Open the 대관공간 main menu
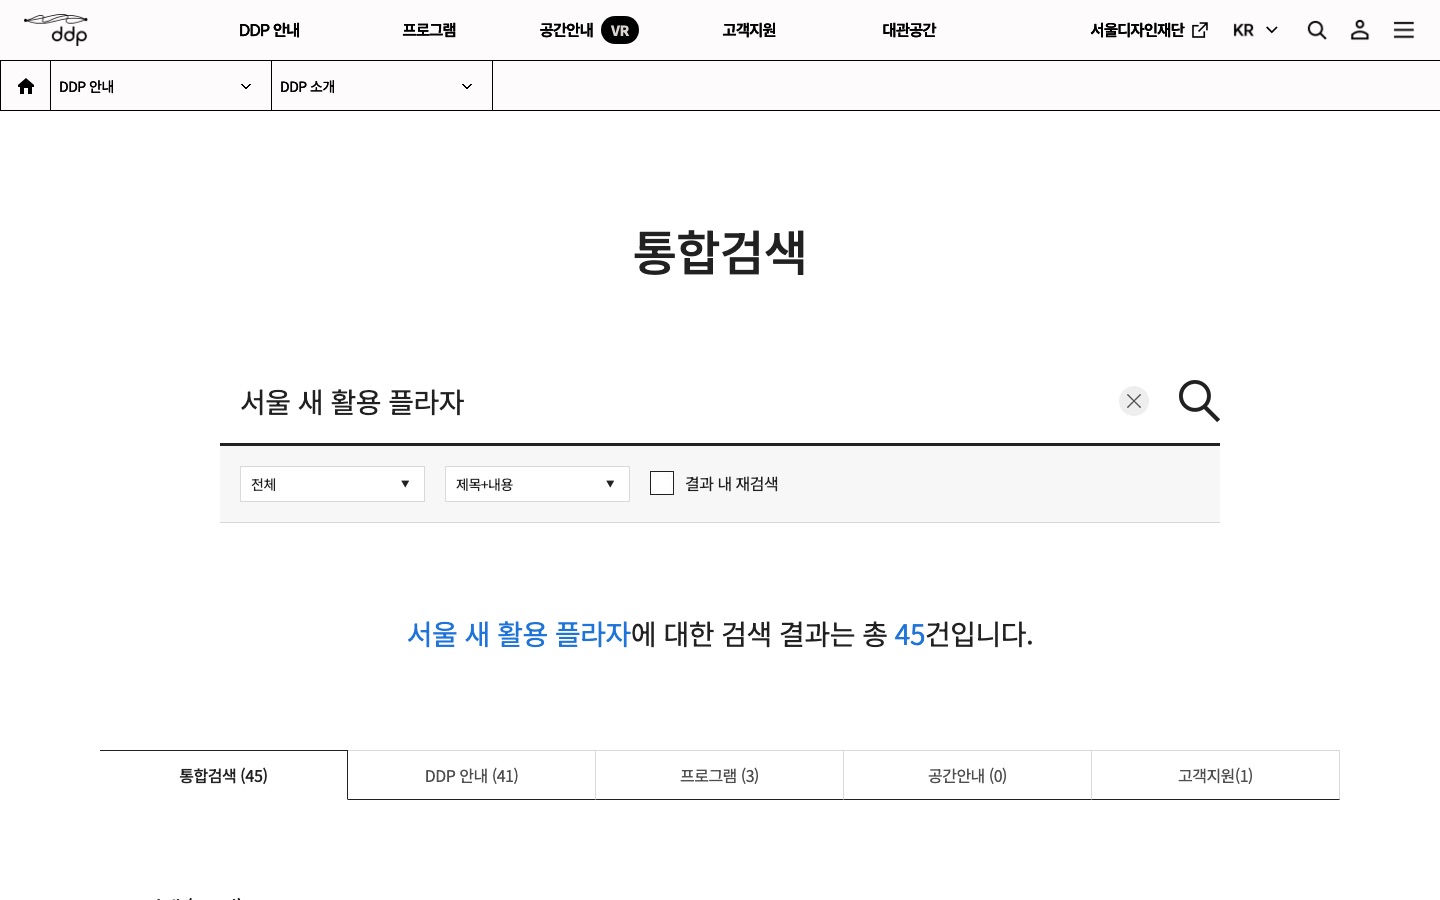Viewport: 1440px width, 900px height. pos(909,30)
